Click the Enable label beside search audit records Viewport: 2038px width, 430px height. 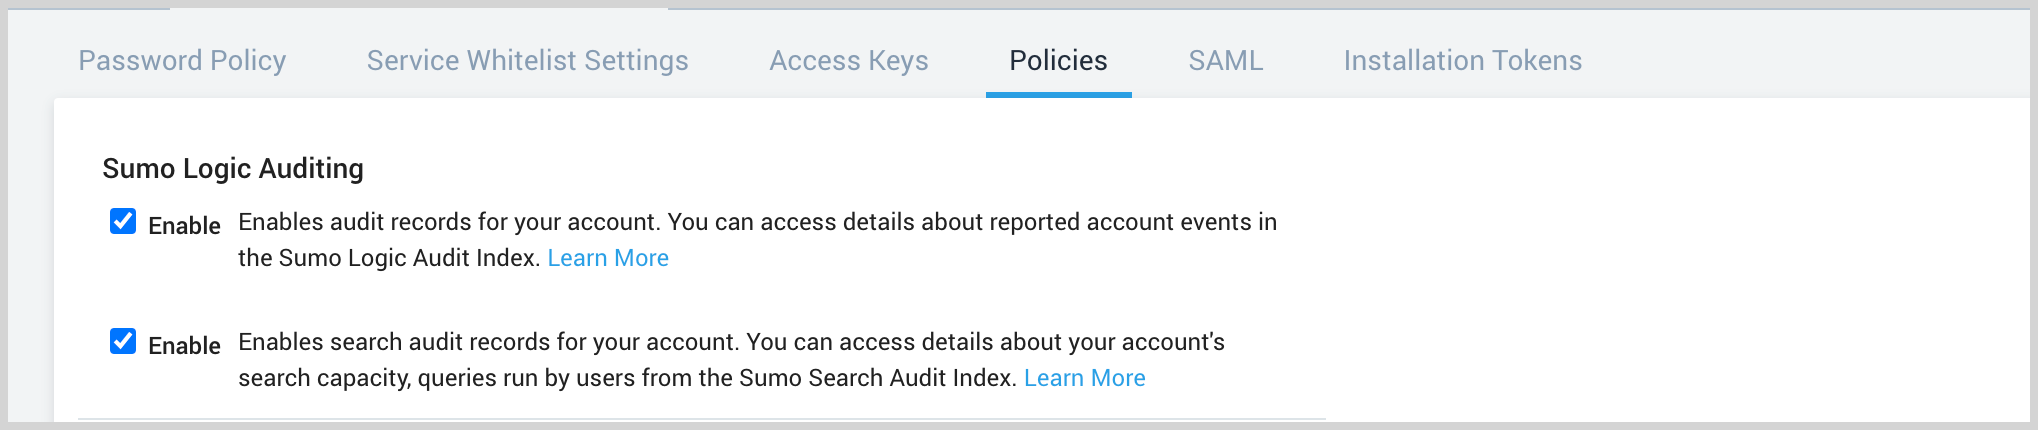point(184,346)
